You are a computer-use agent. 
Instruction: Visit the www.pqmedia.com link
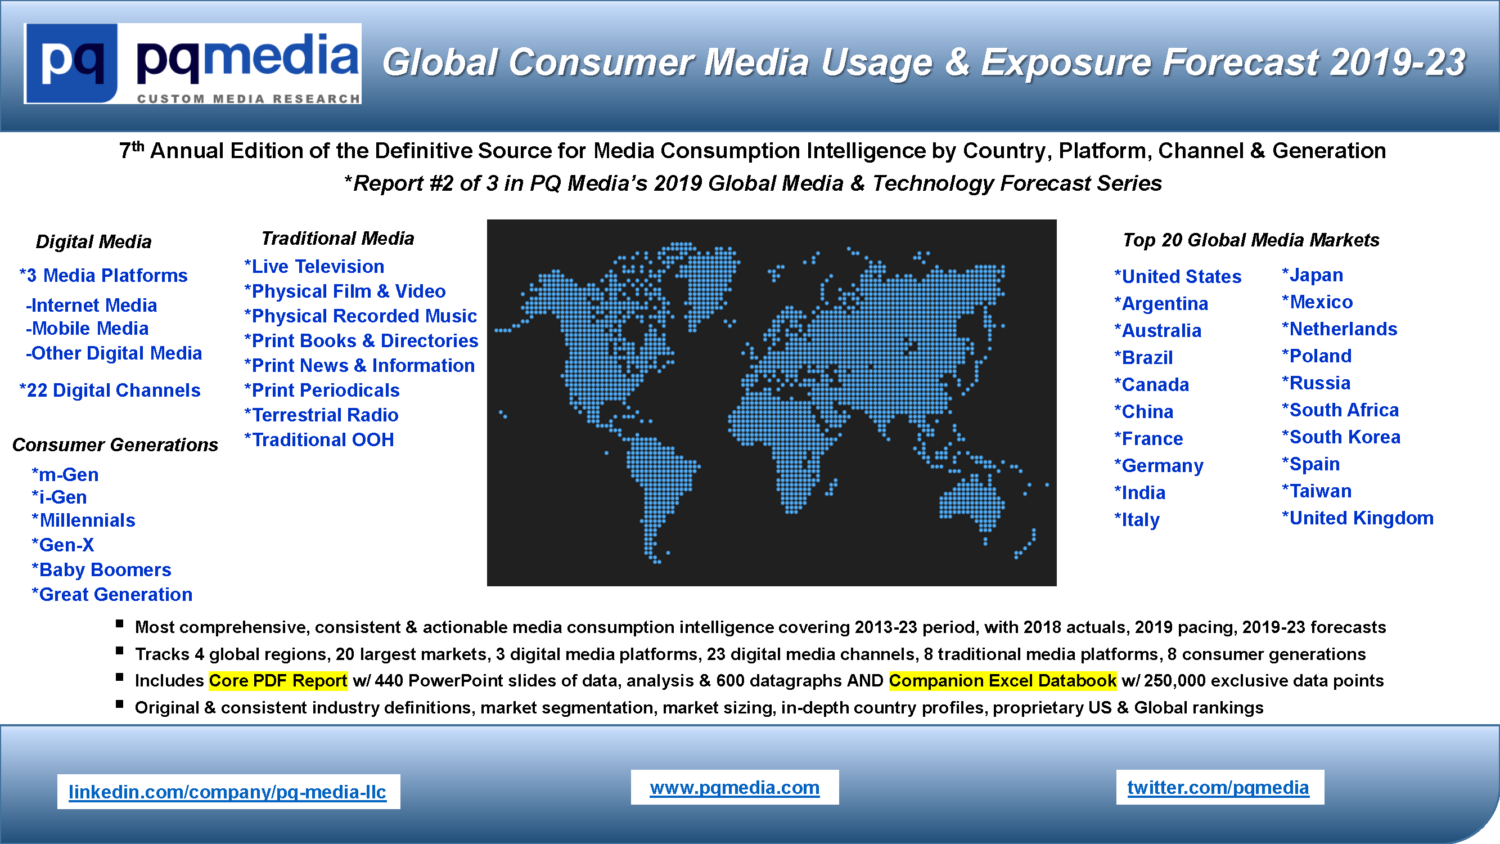click(735, 788)
